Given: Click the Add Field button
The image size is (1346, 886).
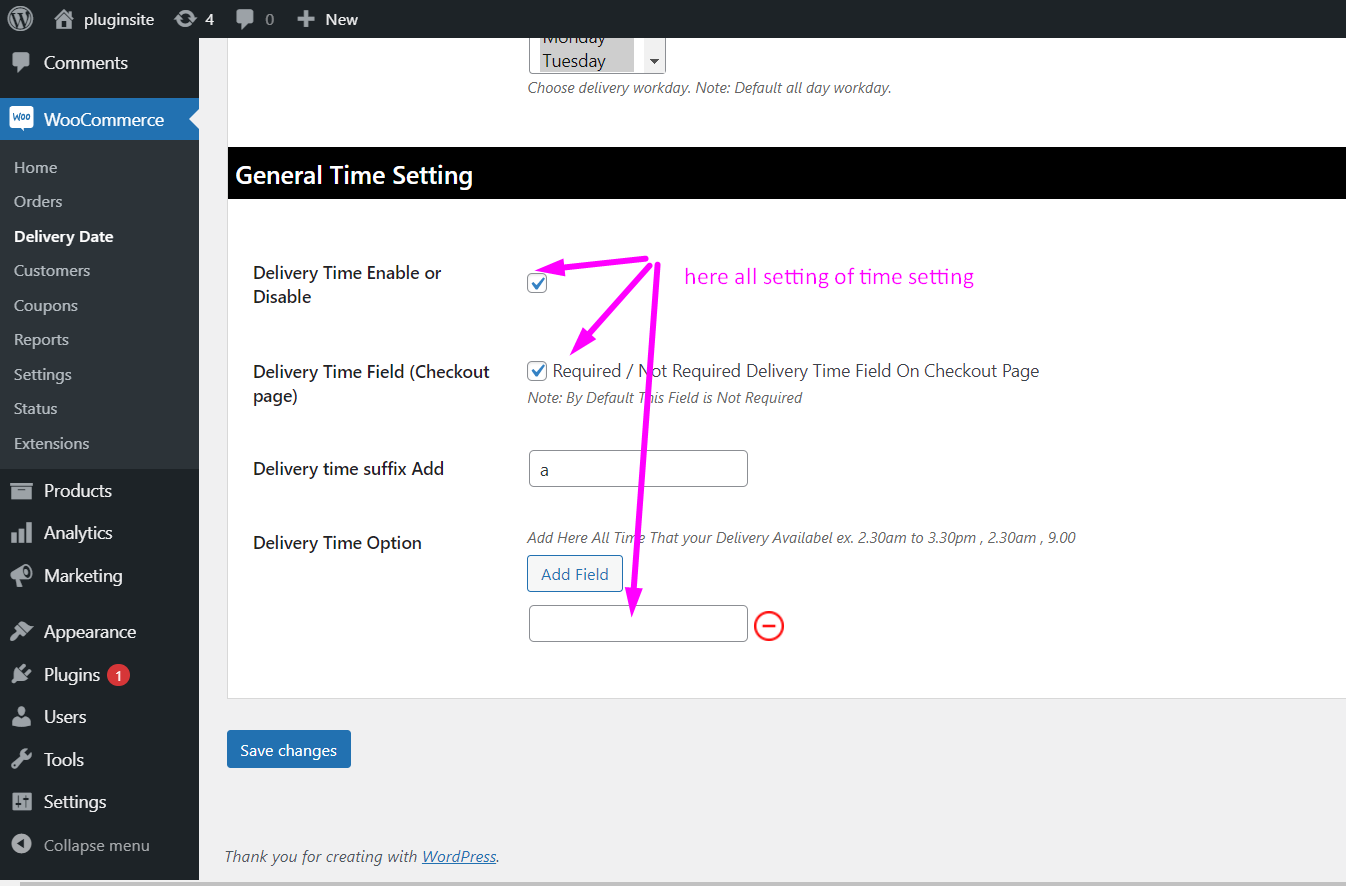Looking at the screenshot, I should click(575, 574).
